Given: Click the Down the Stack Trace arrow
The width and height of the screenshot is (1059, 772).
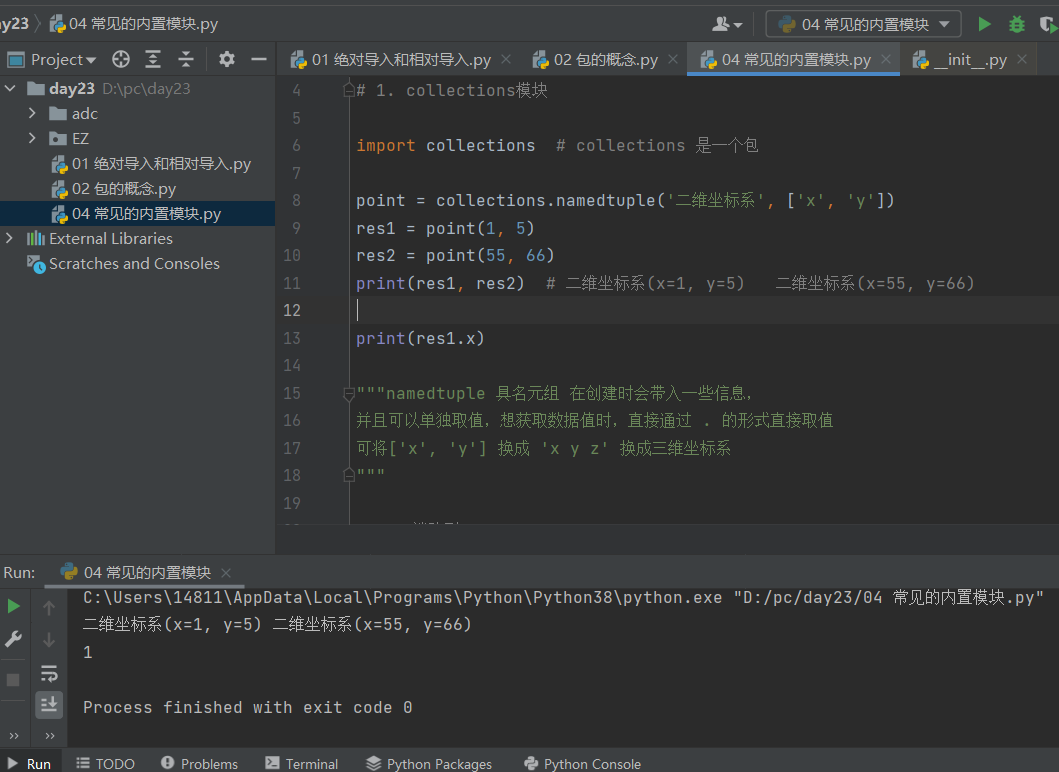Looking at the screenshot, I should click(x=49, y=639).
